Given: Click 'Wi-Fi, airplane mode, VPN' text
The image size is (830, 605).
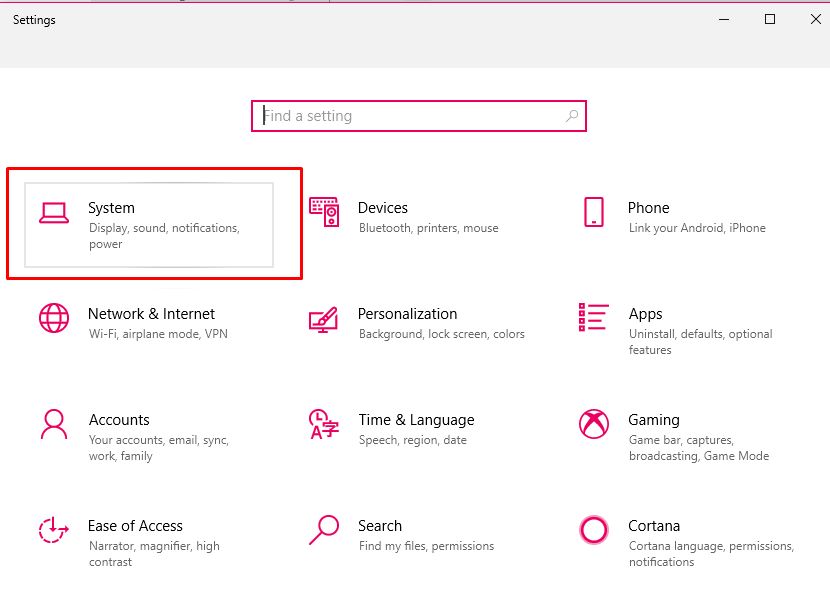Looking at the screenshot, I should click(158, 334).
